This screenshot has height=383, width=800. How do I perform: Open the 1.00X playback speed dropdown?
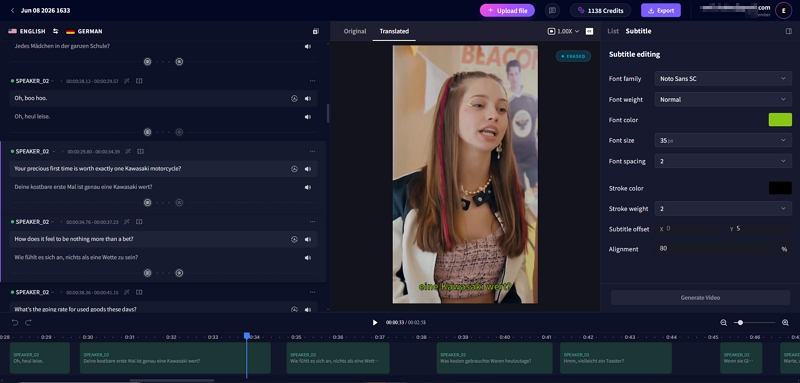564,31
